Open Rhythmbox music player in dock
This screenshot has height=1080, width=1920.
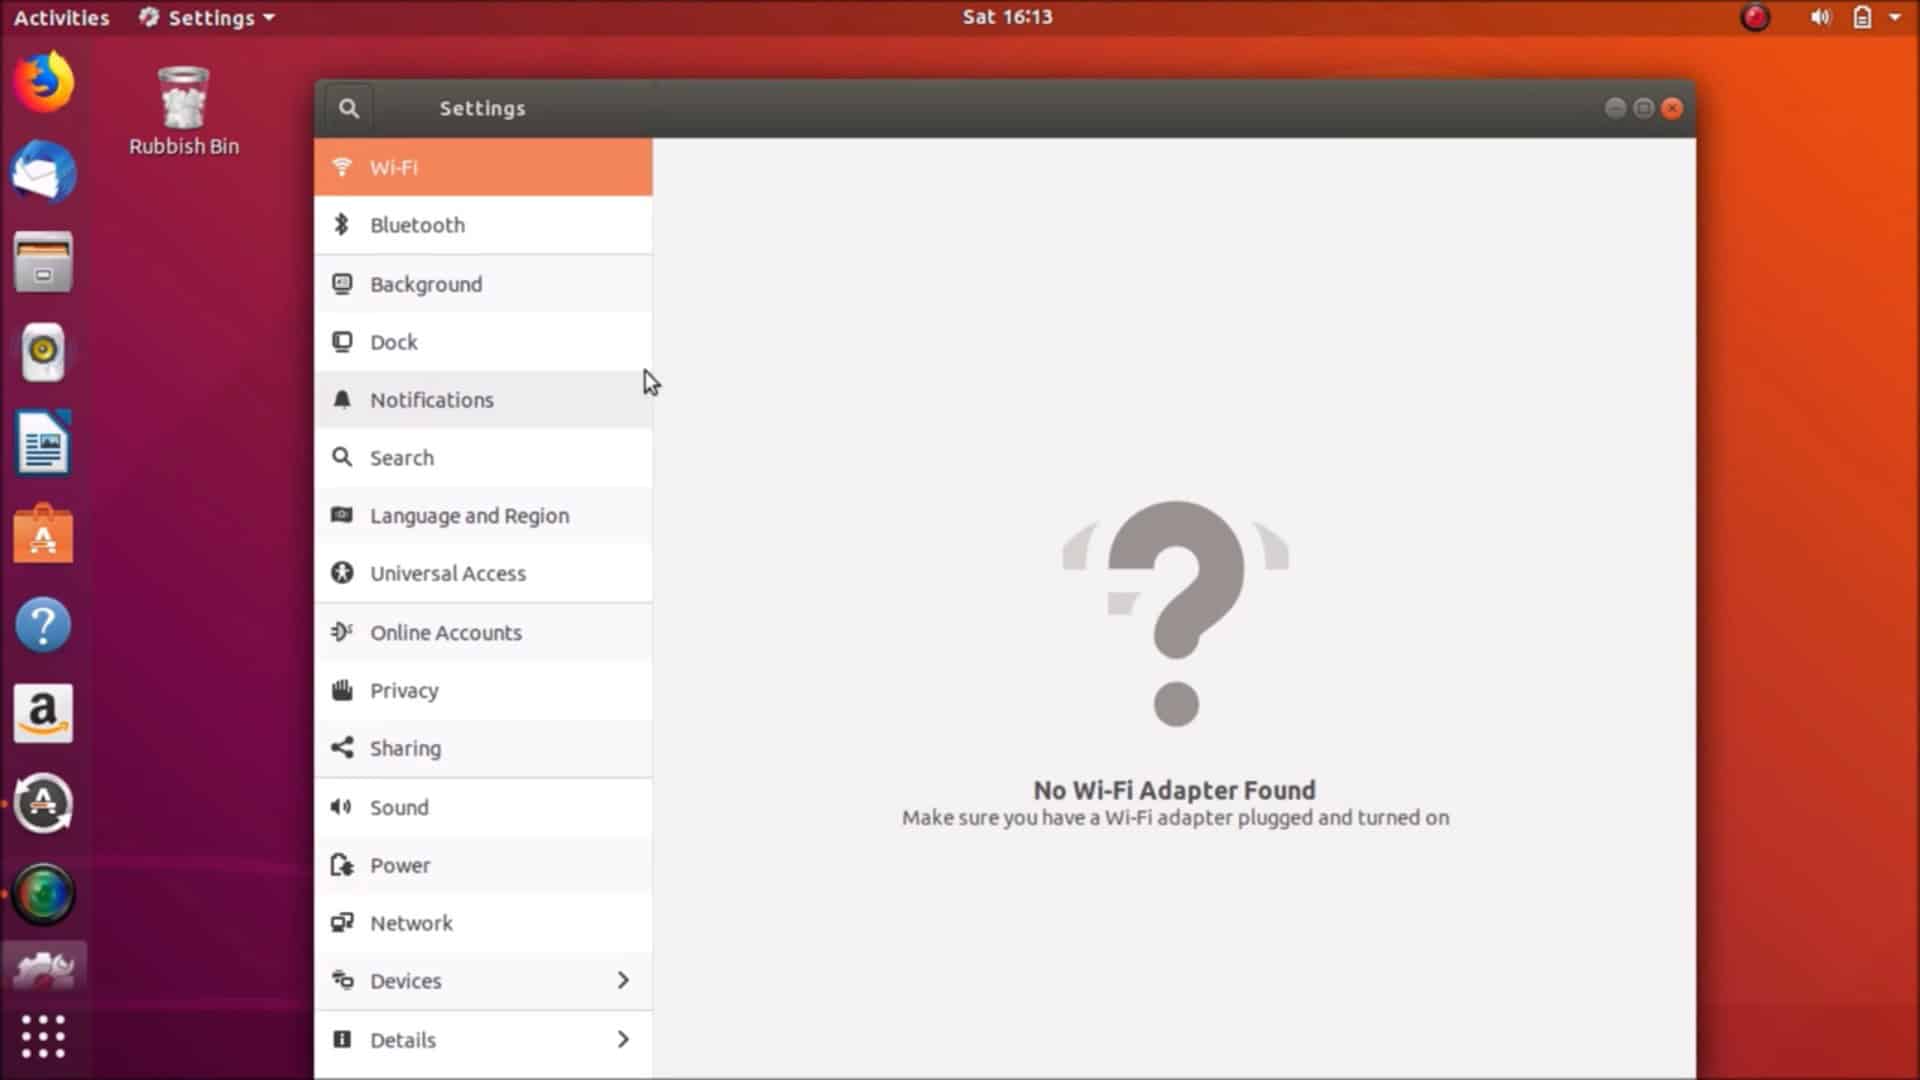click(43, 352)
